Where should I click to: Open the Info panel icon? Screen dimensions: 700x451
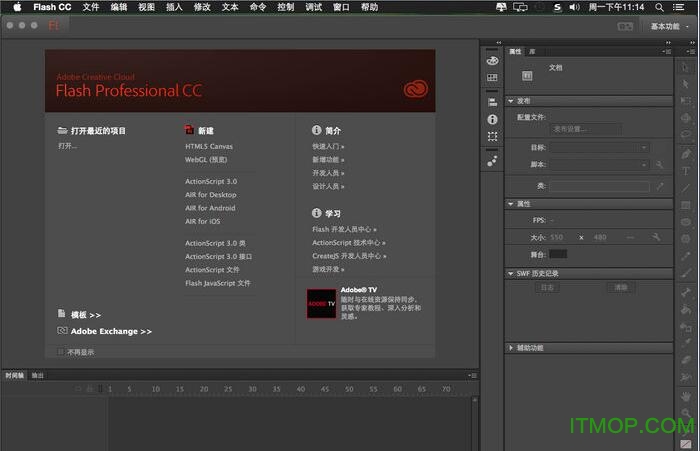[492, 119]
